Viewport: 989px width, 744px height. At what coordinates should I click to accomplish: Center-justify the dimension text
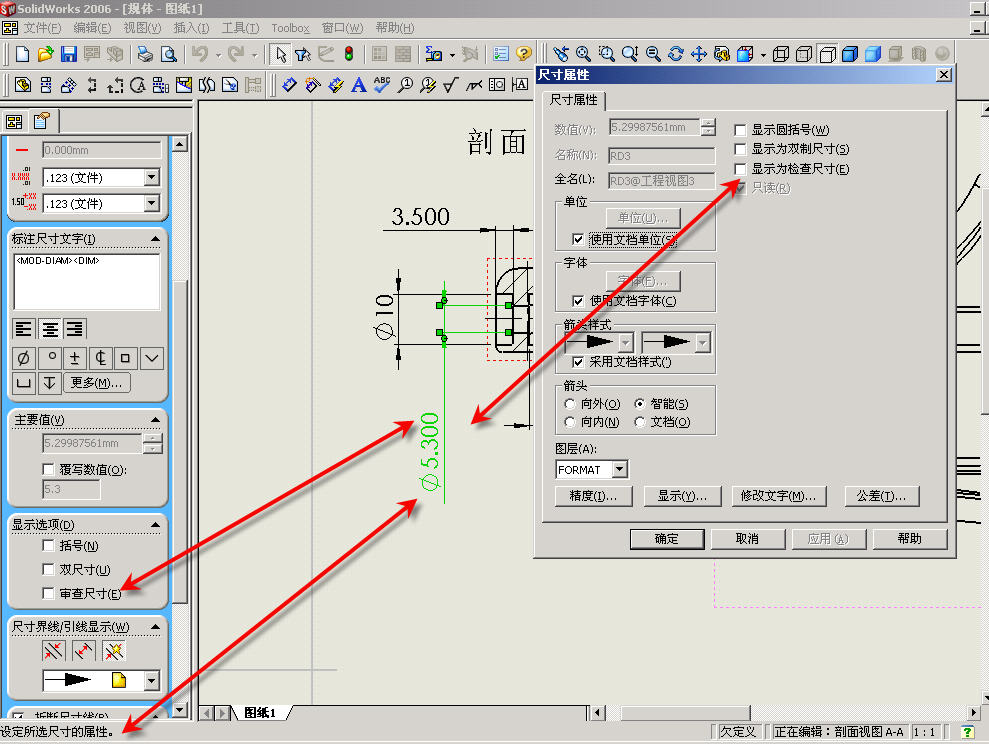coord(50,328)
